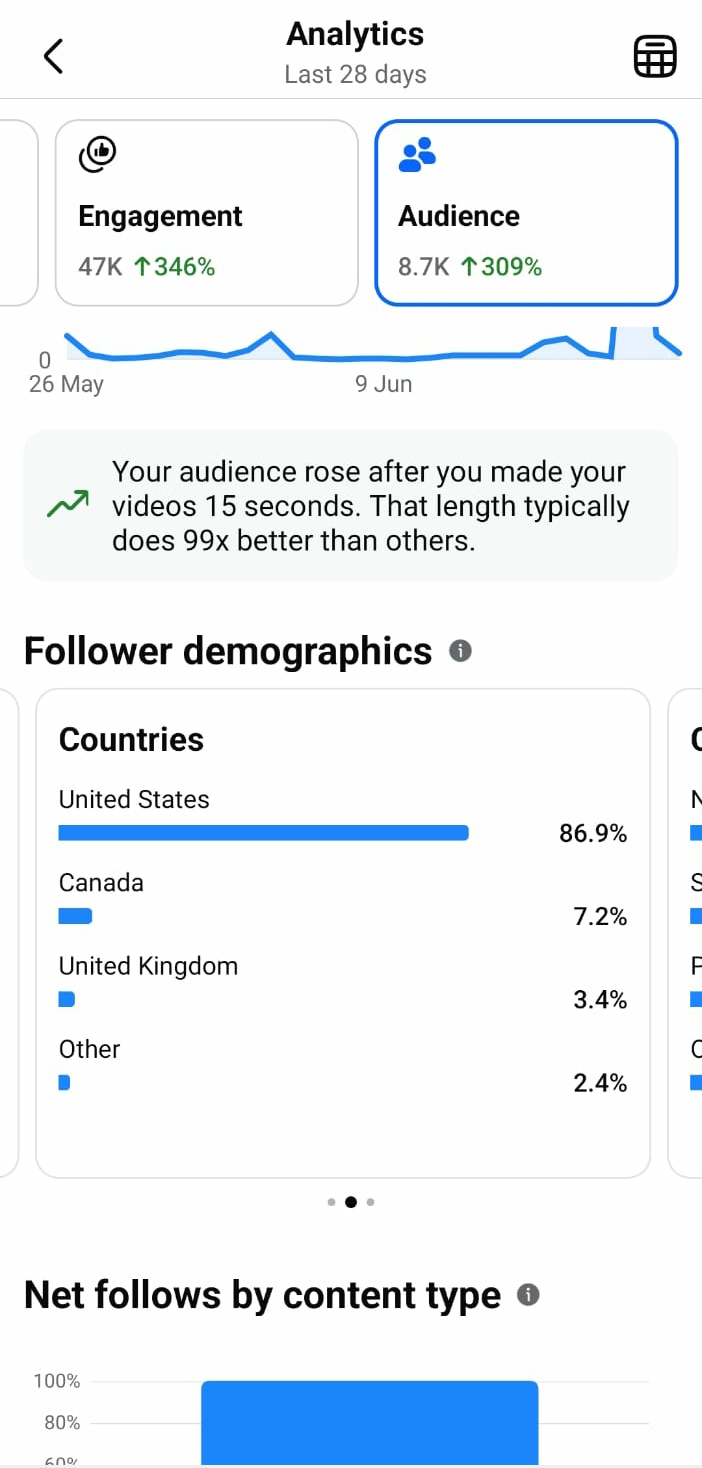Open the table view icon at top right
Viewport: 702px width, 1468px height.
[x=655, y=56]
